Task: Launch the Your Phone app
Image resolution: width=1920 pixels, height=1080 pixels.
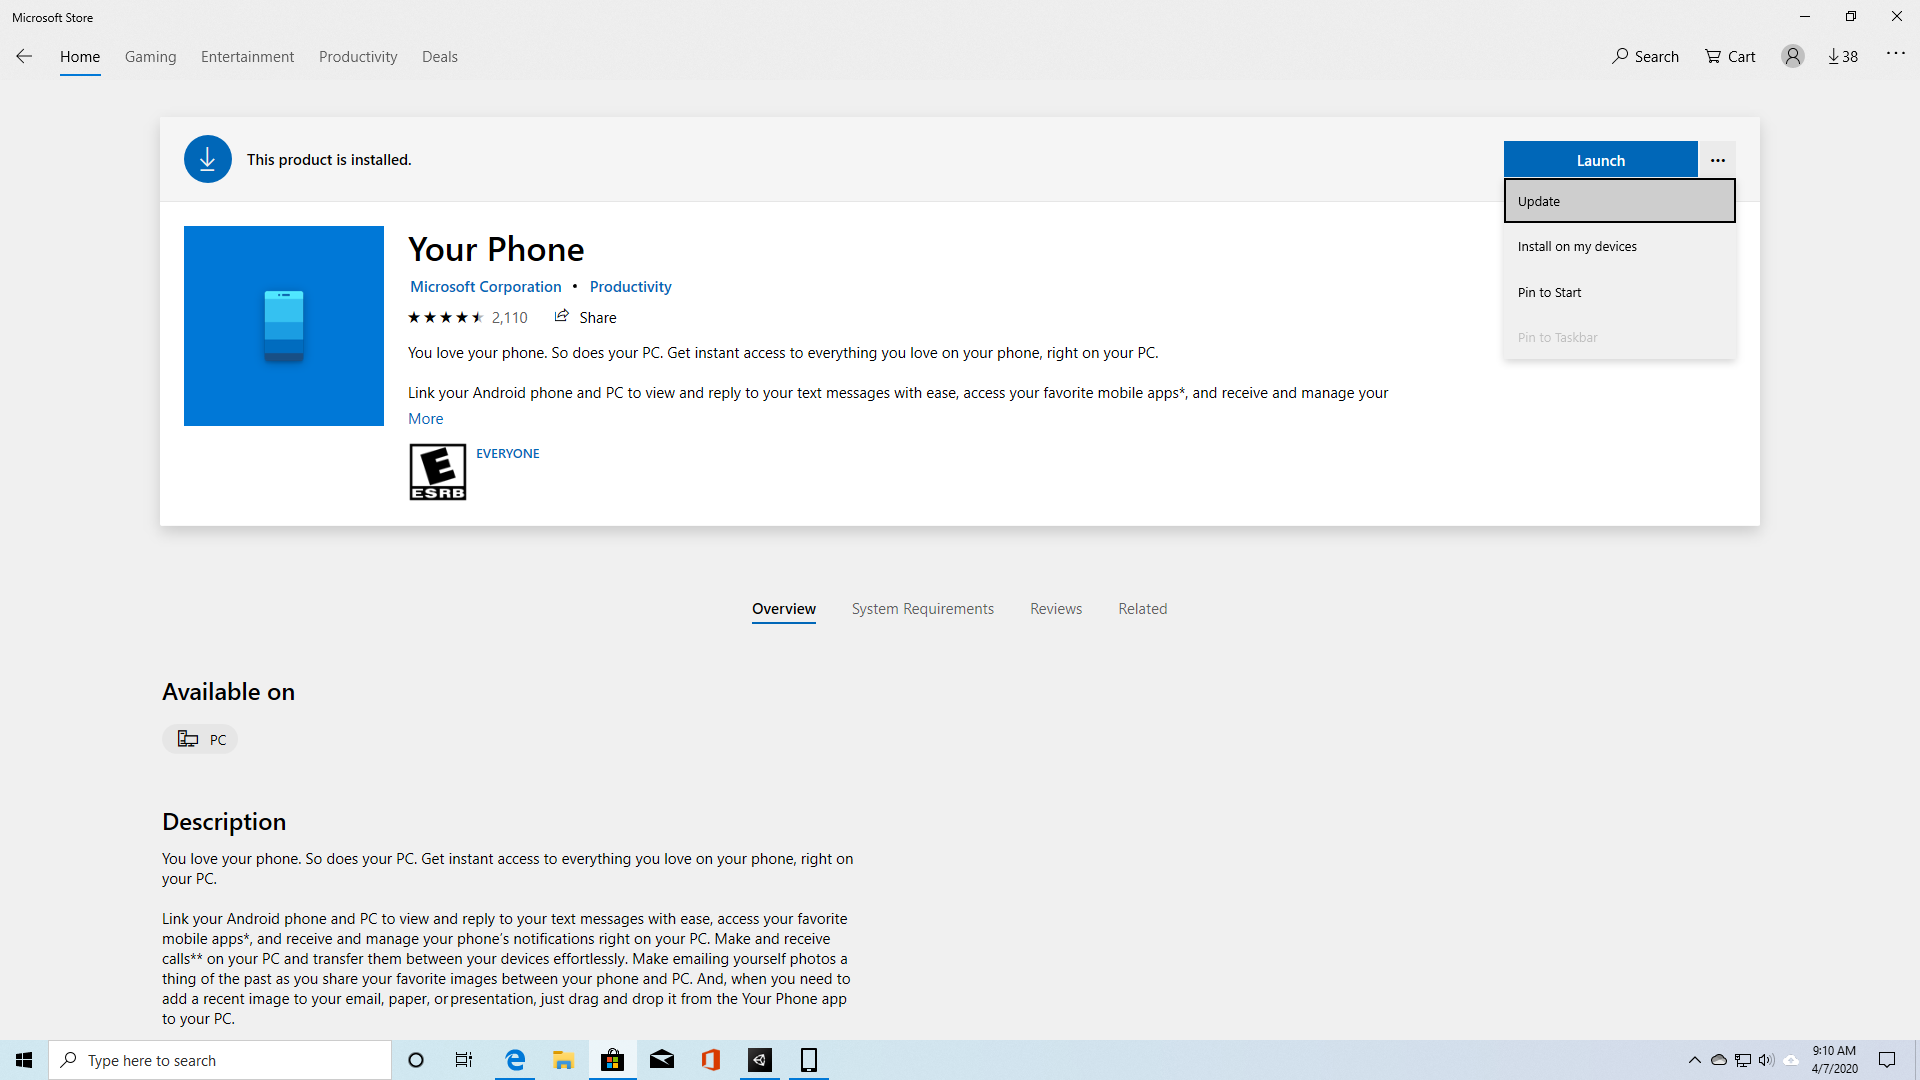Action: pos(1600,160)
